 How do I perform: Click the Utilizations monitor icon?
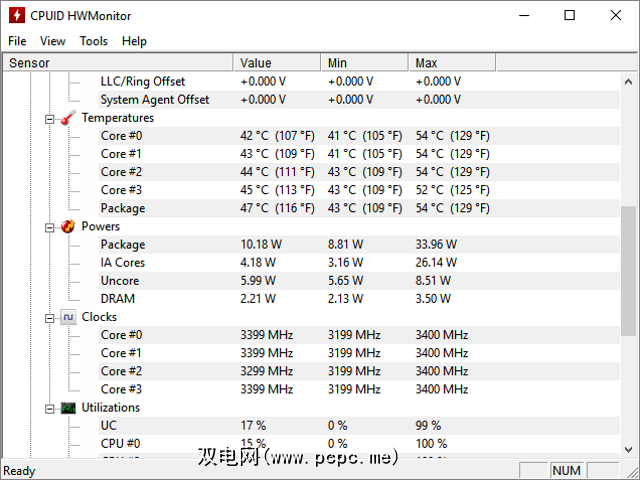pos(68,408)
